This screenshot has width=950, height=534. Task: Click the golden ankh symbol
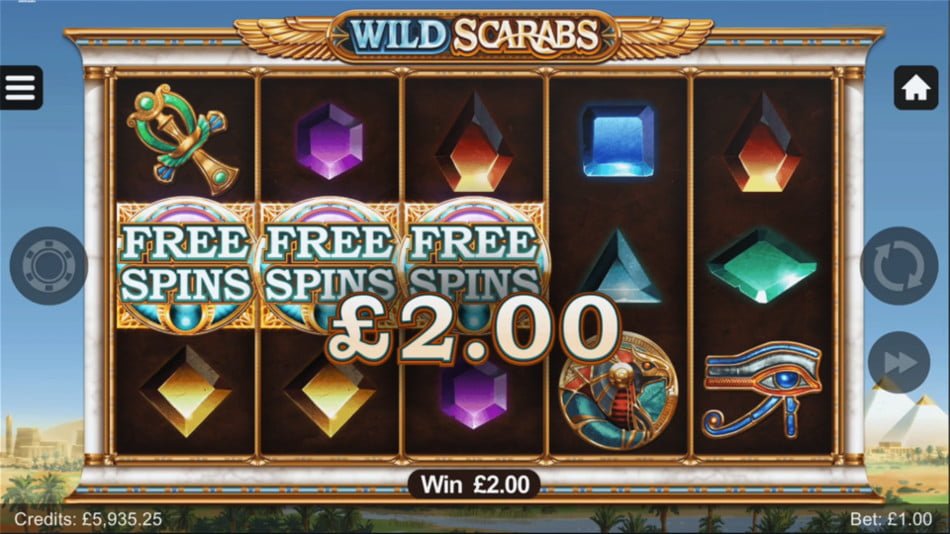click(x=183, y=138)
